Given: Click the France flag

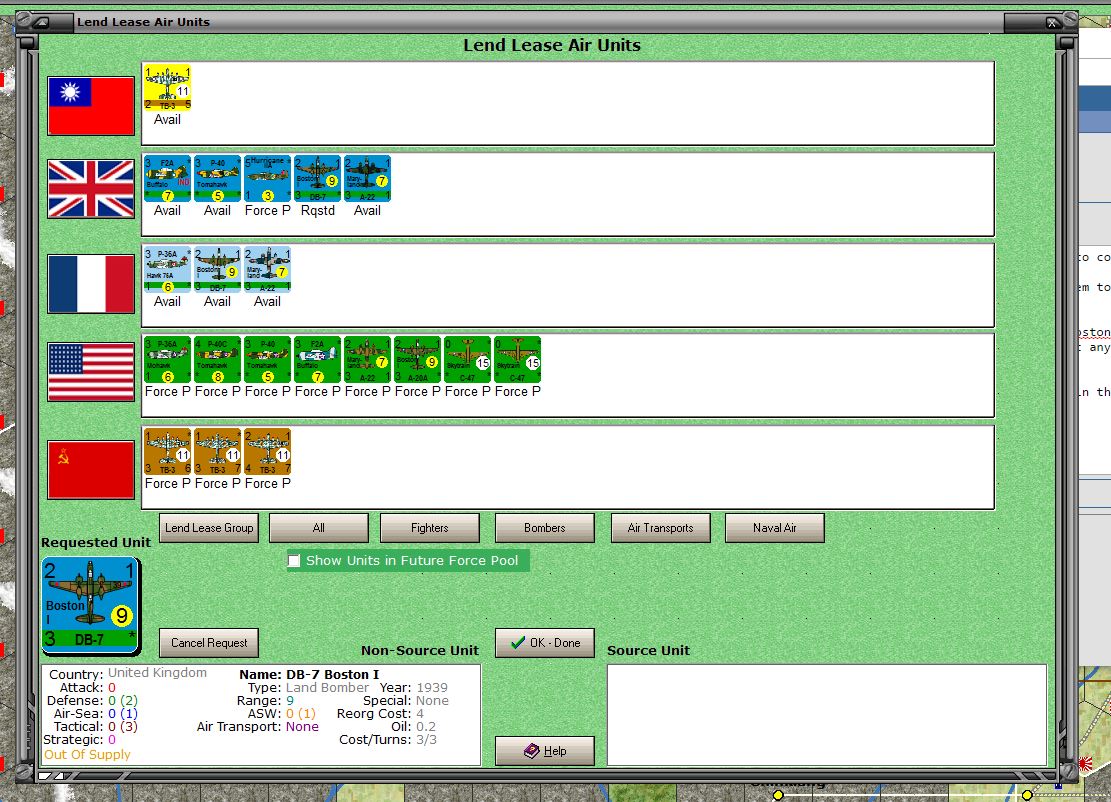Looking at the screenshot, I should (x=91, y=284).
